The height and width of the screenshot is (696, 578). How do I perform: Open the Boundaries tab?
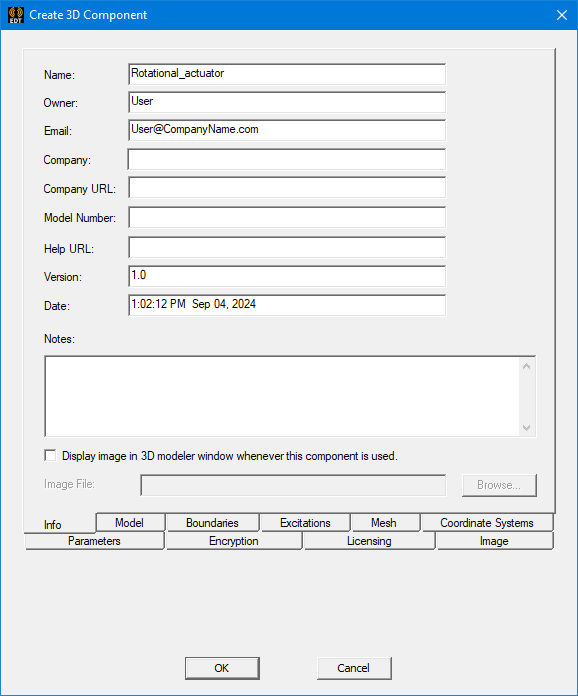click(x=213, y=522)
